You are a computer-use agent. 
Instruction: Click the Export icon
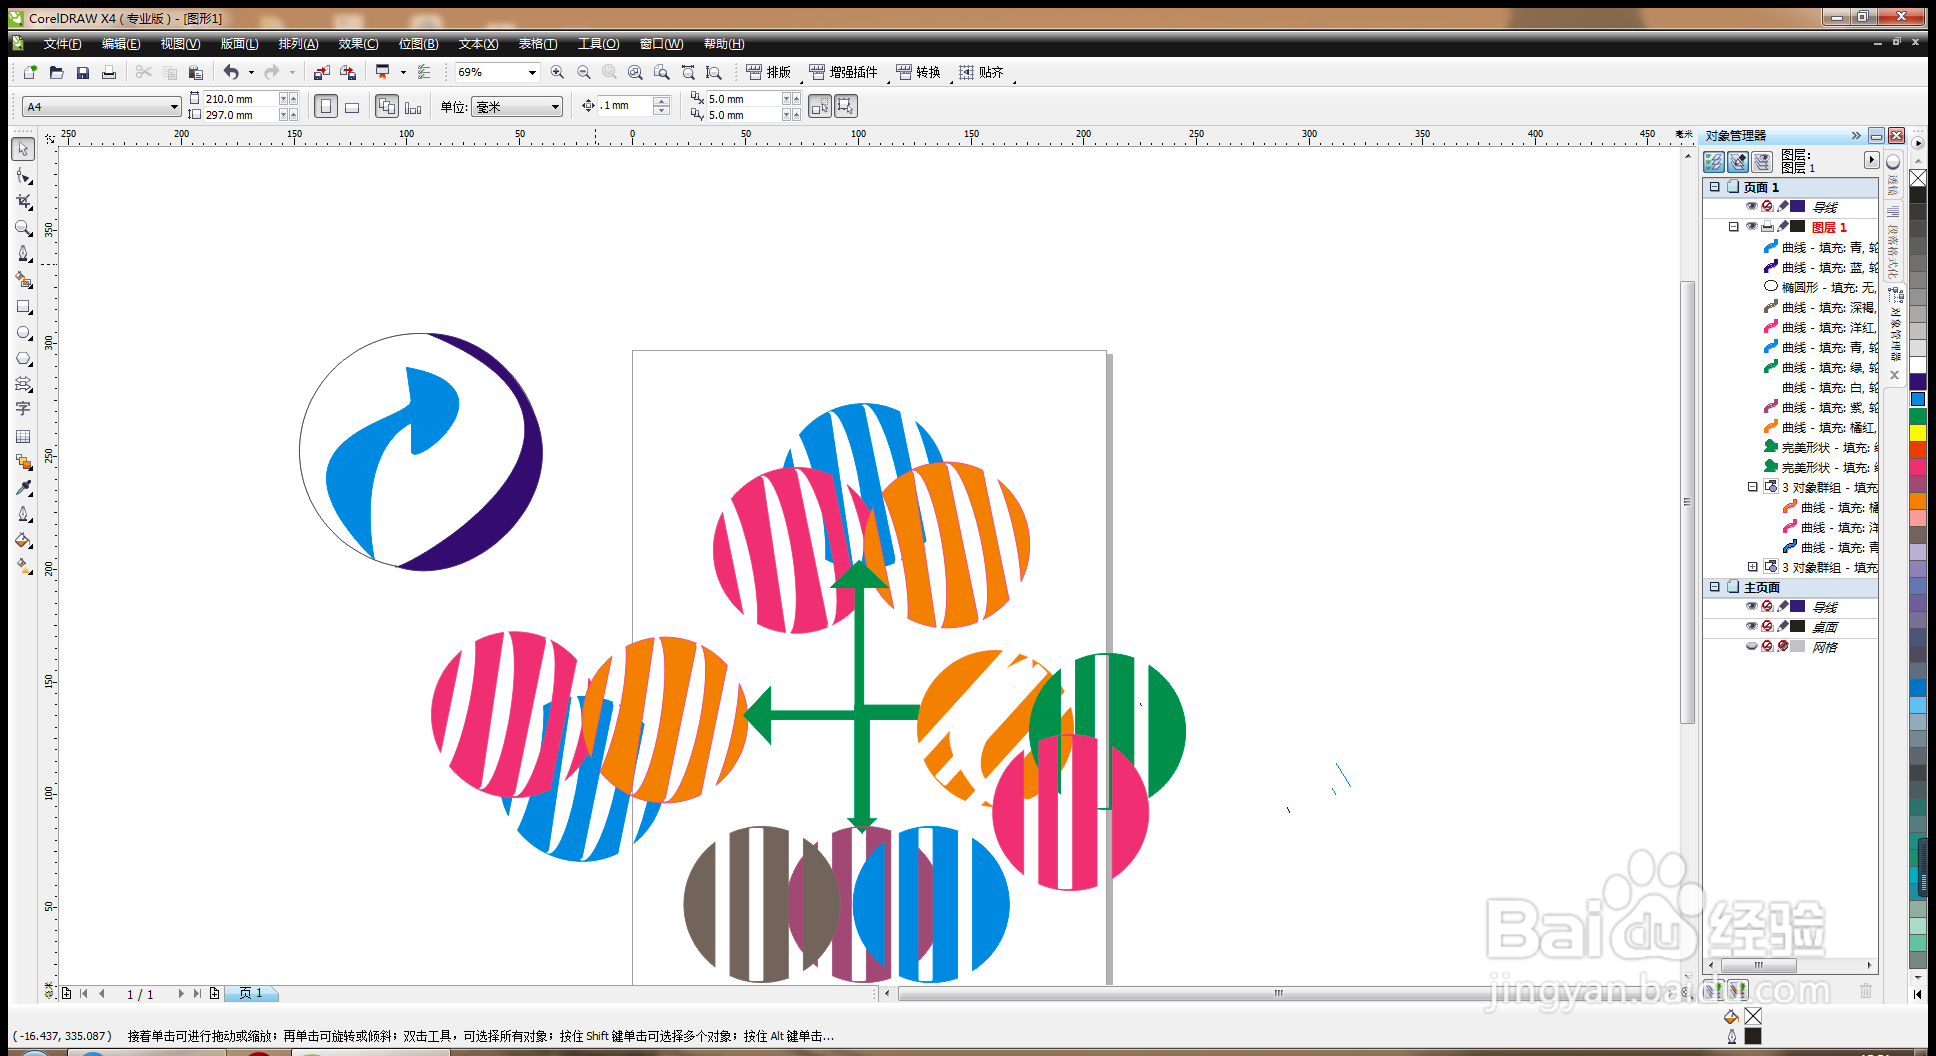(348, 72)
